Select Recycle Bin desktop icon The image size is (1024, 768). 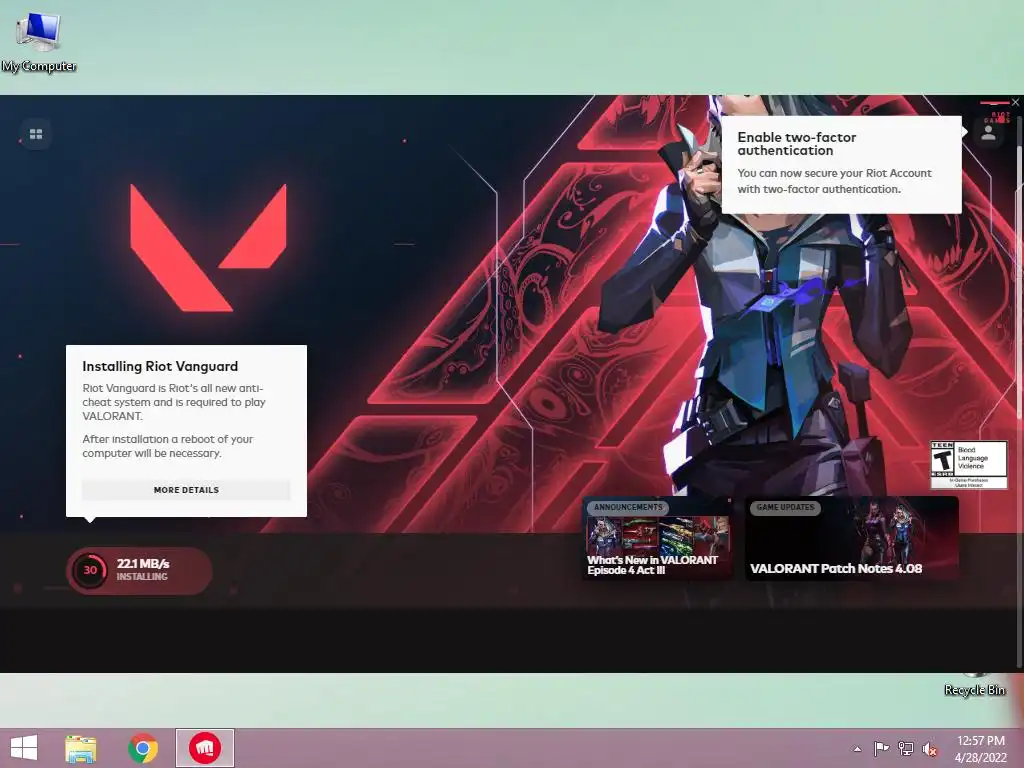point(974,685)
